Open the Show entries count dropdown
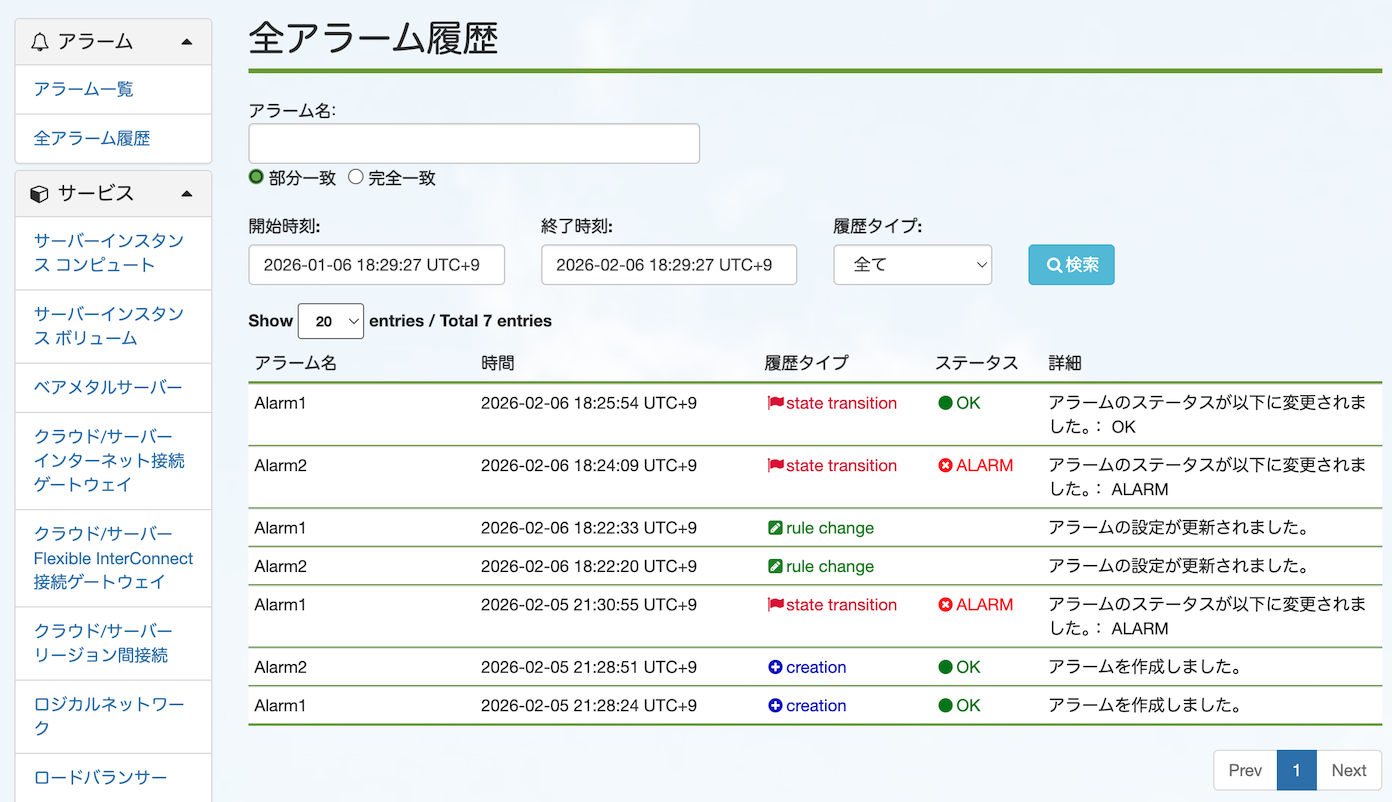This screenshot has height=802, width=1392. click(330, 321)
